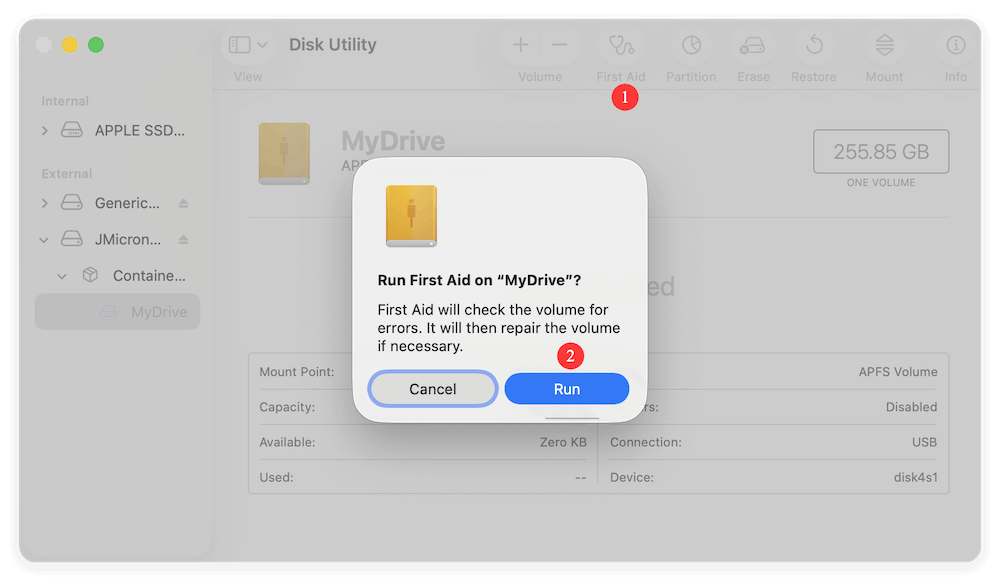Click the 255.85 GB capacity display
The height and width of the screenshot is (581, 1000).
pyautogui.click(x=880, y=151)
